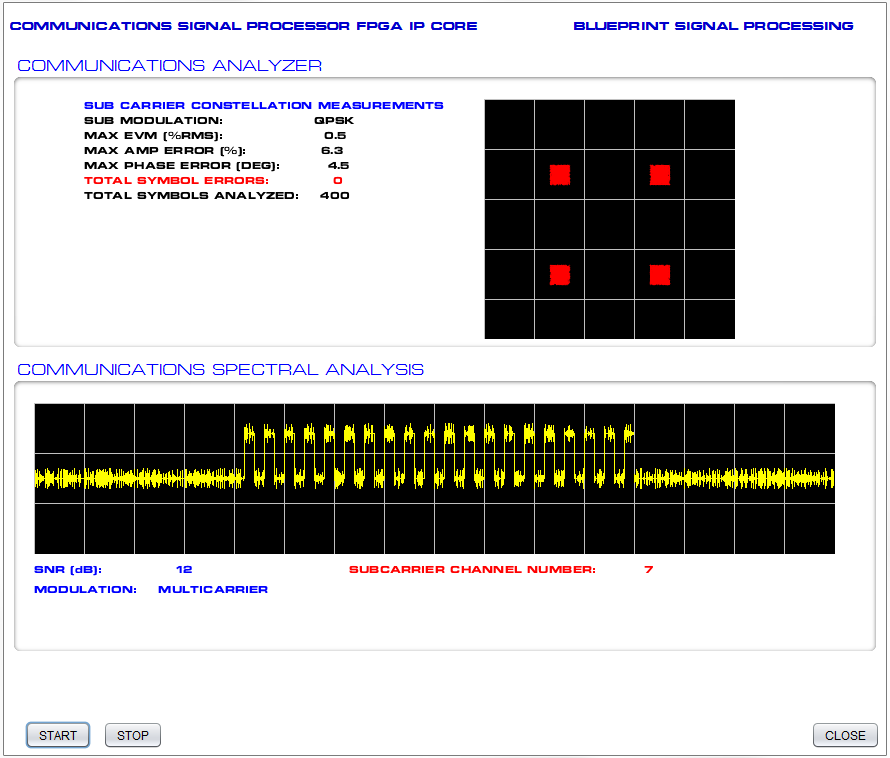Select the Communications Analyzer heading
The image size is (890, 758).
pyautogui.click(x=170, y=66)
